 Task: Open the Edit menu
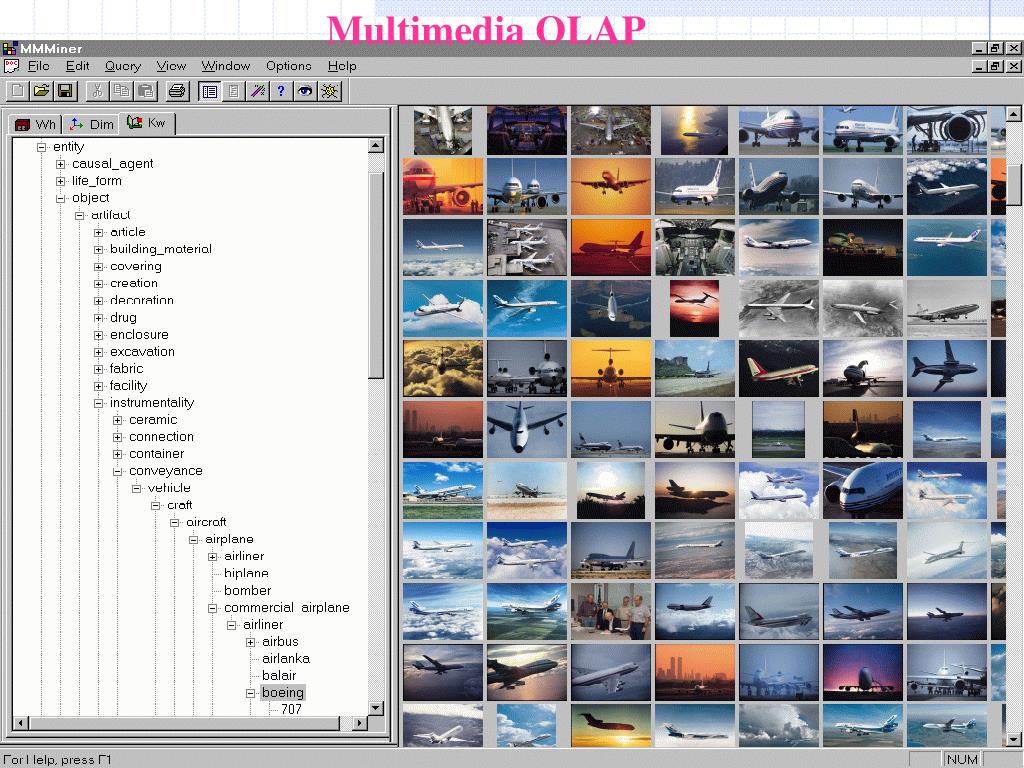(x=78, y=66)
